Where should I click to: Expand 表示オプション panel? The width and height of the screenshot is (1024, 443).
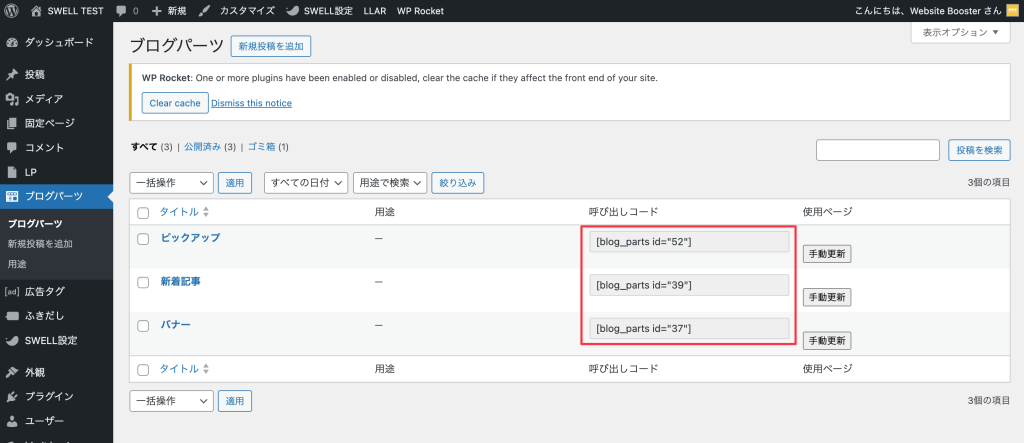[x=960, y=32]
